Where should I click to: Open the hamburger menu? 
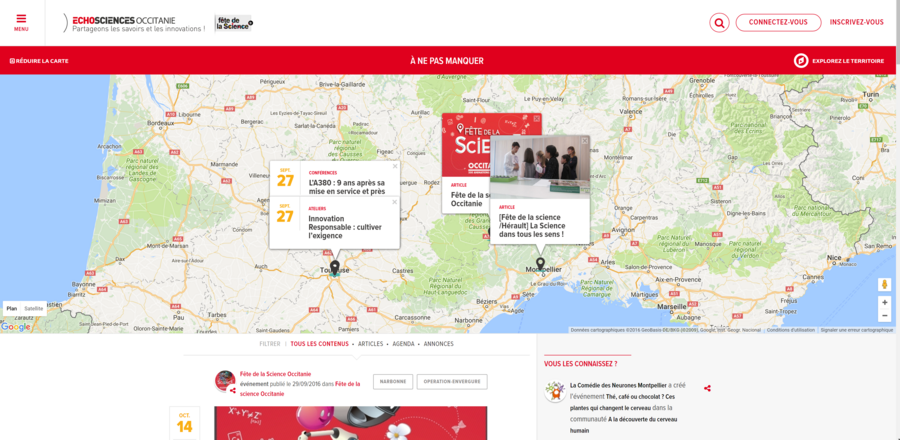click(x=21, y=21)
